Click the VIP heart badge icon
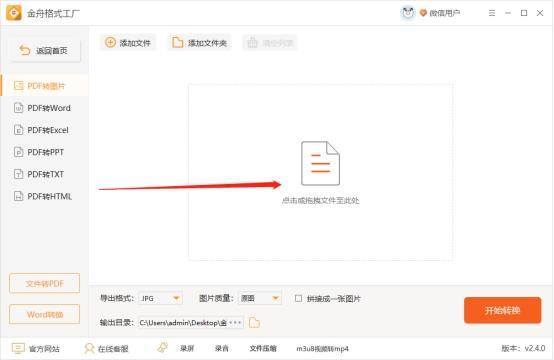 [x=423, y=13]
